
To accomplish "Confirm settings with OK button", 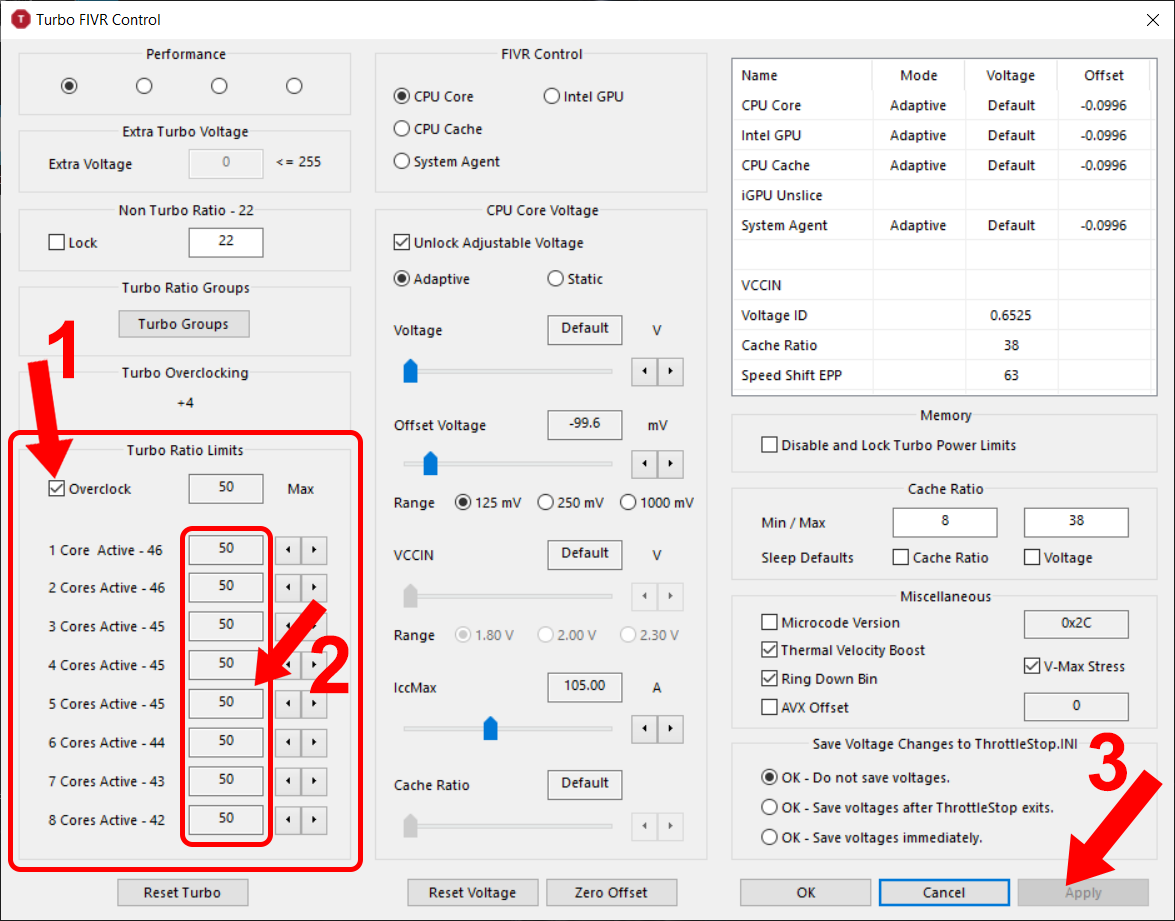I will click(806, 893).
